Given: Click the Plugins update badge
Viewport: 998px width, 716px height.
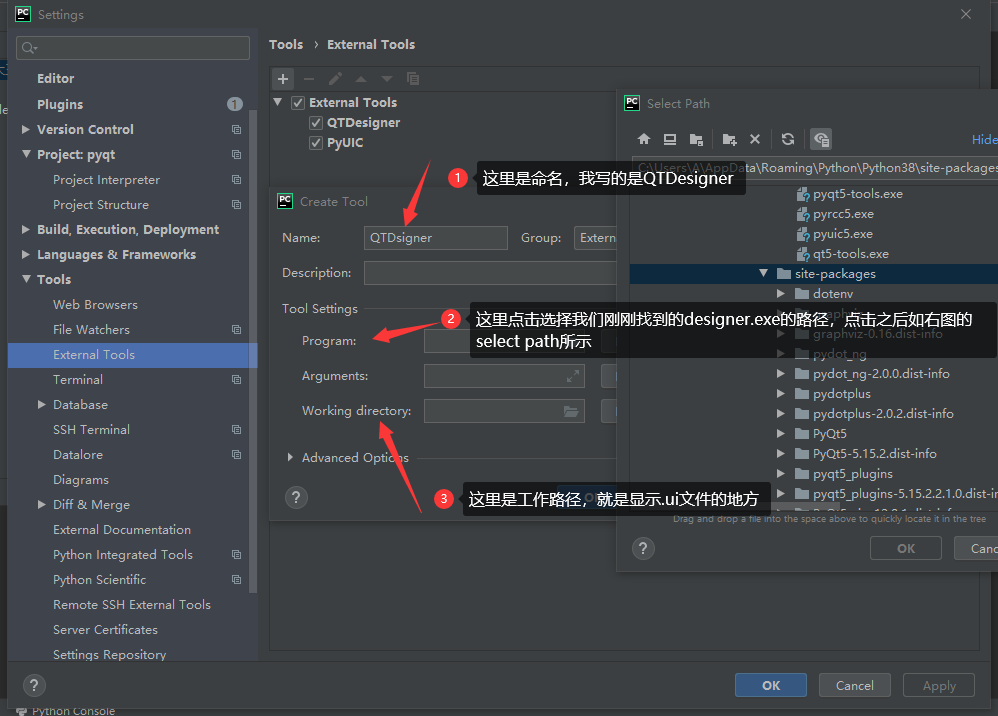Looking at the screenshot, I should (235, 104).
